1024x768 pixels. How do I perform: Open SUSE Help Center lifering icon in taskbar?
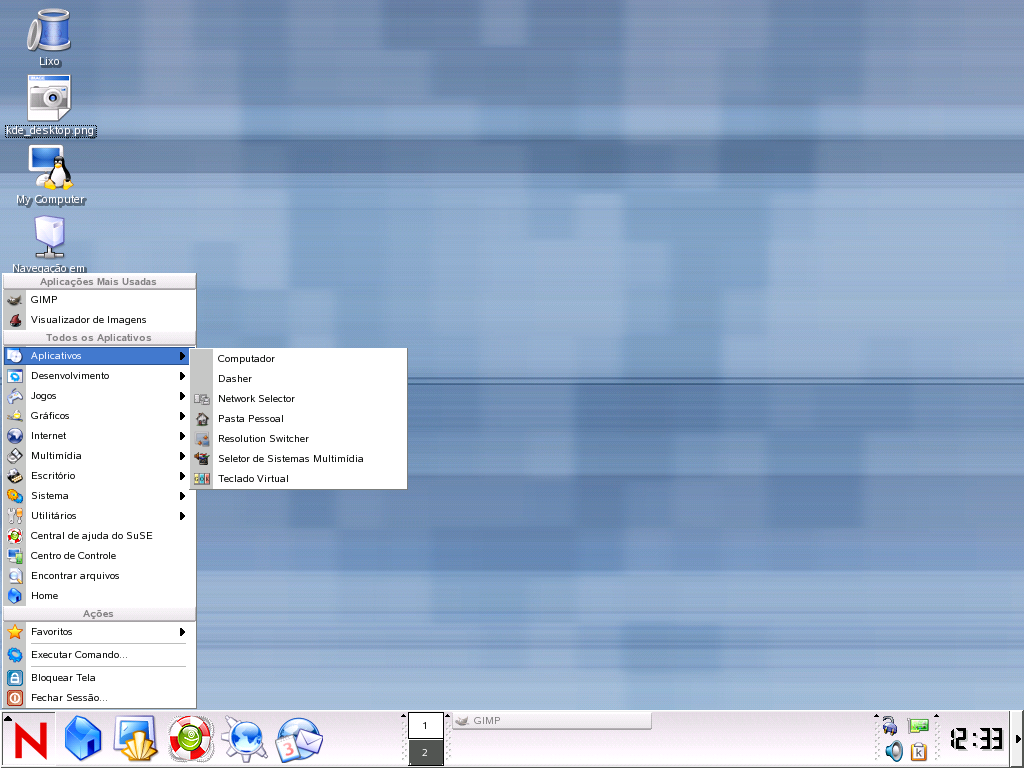[190, 739]
